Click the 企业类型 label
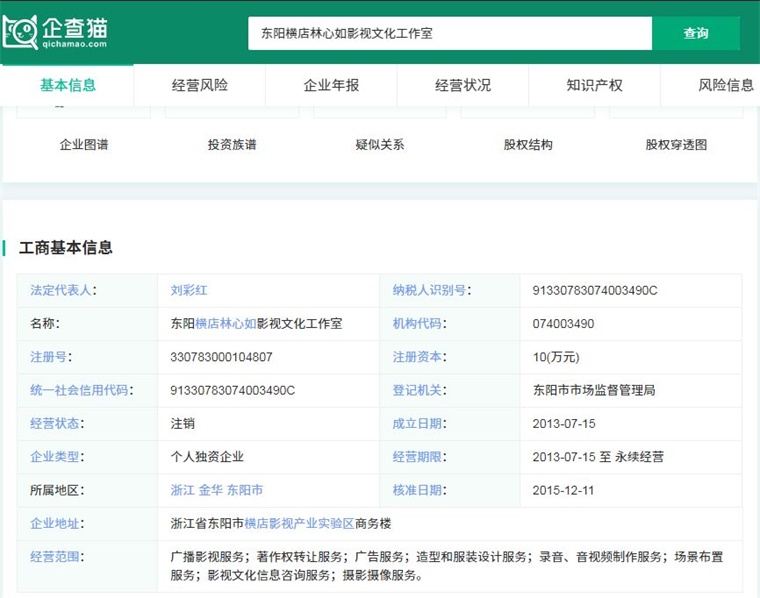This screenshot has width=760, height=598. click(x=57, y=456)
